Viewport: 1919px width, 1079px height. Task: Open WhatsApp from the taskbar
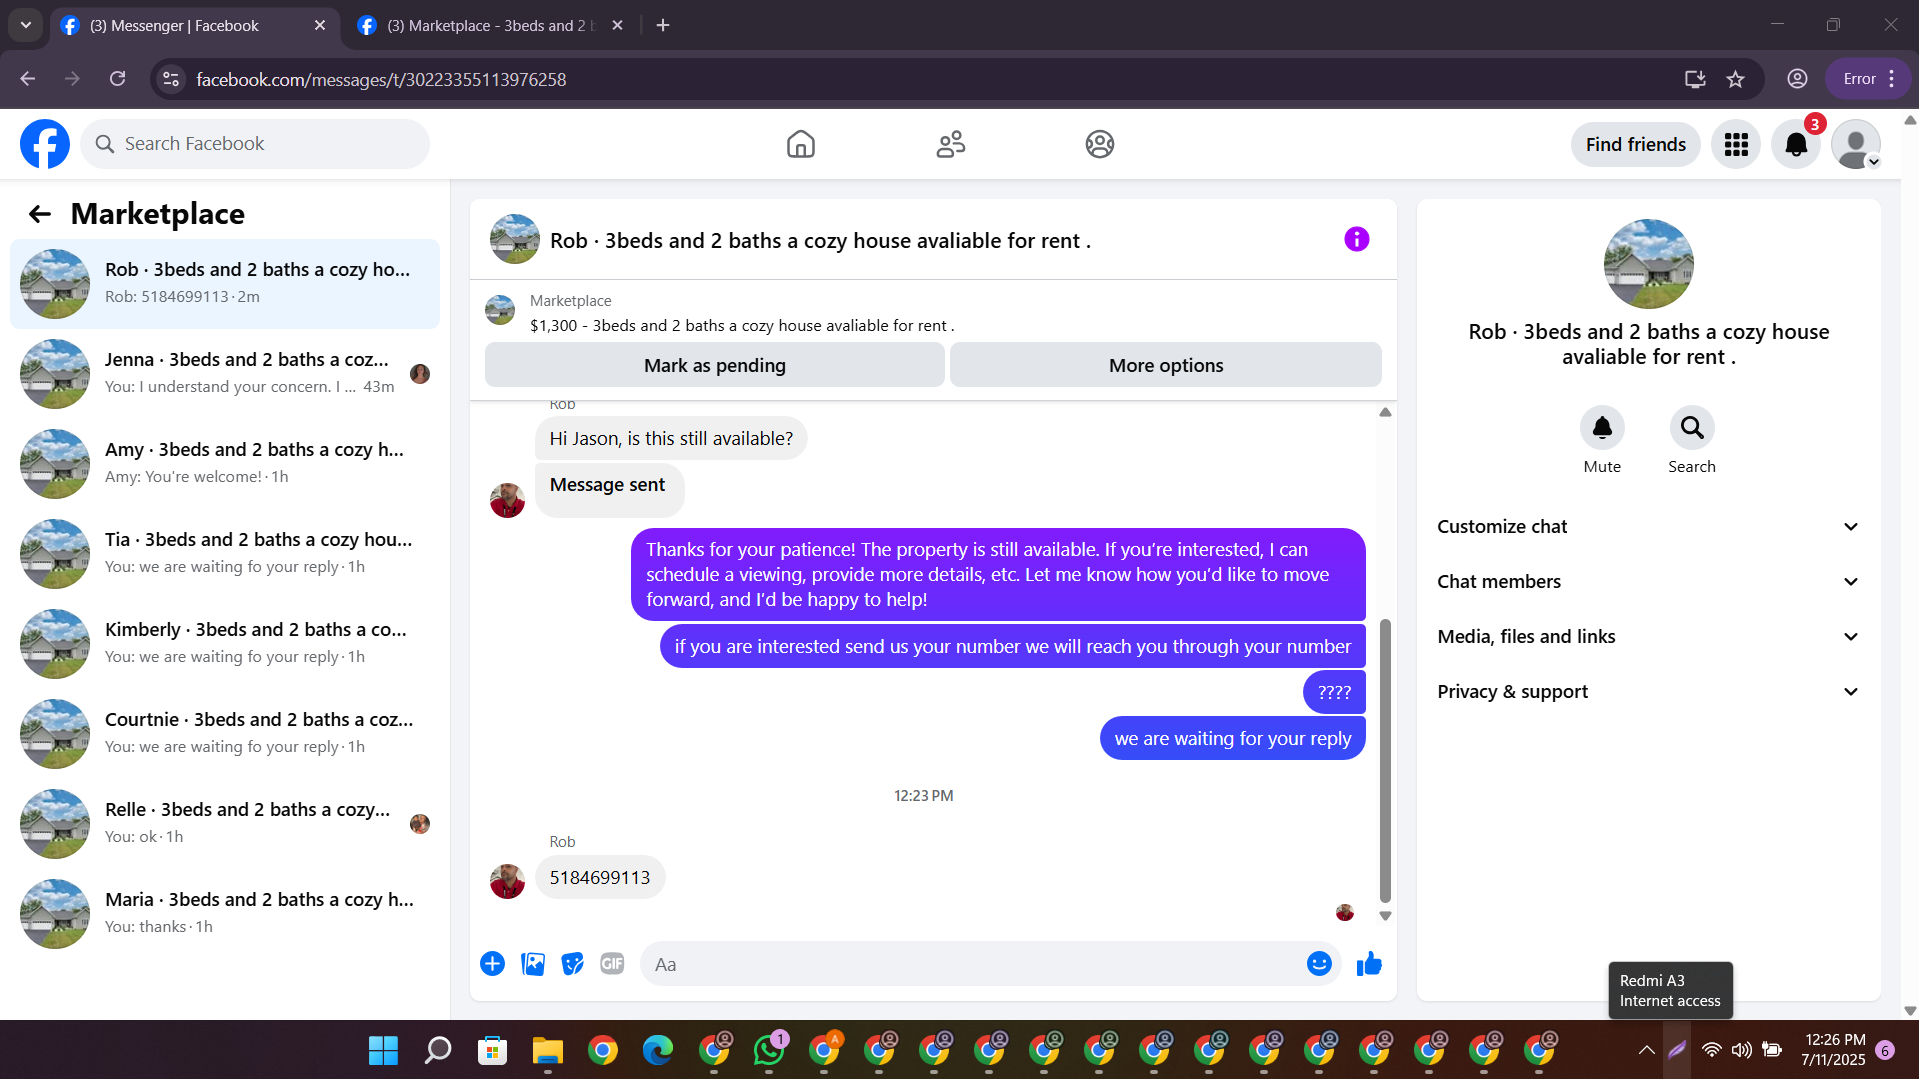[x=769, y=1050]
